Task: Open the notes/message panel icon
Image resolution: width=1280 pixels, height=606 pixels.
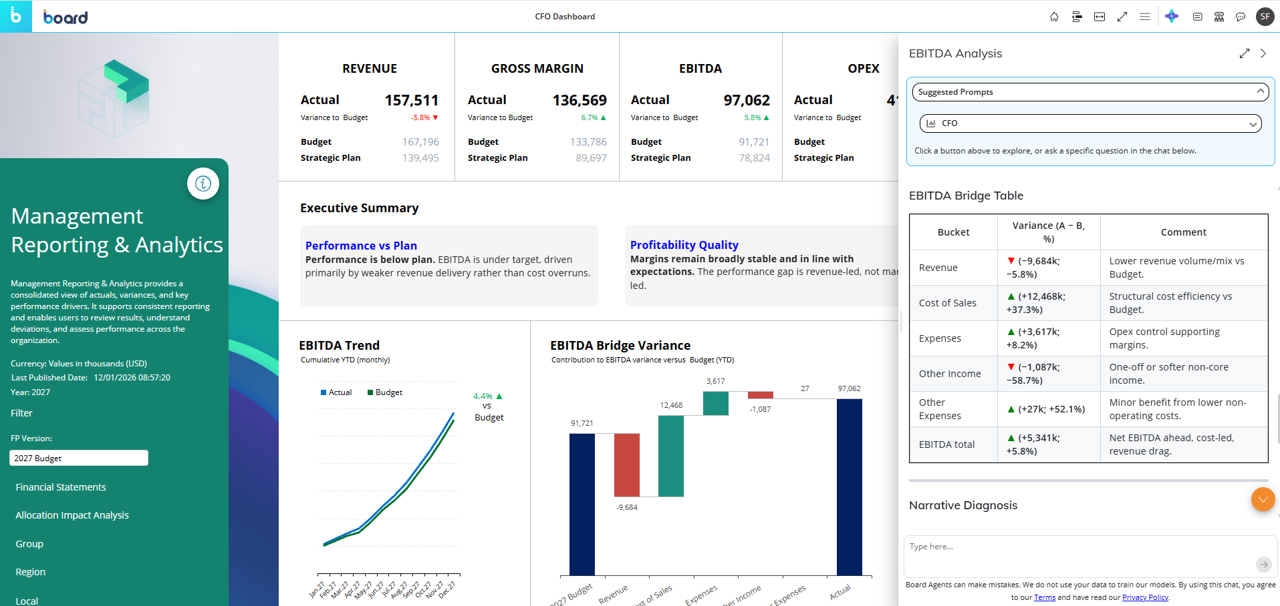Action: pos(1197,17)
